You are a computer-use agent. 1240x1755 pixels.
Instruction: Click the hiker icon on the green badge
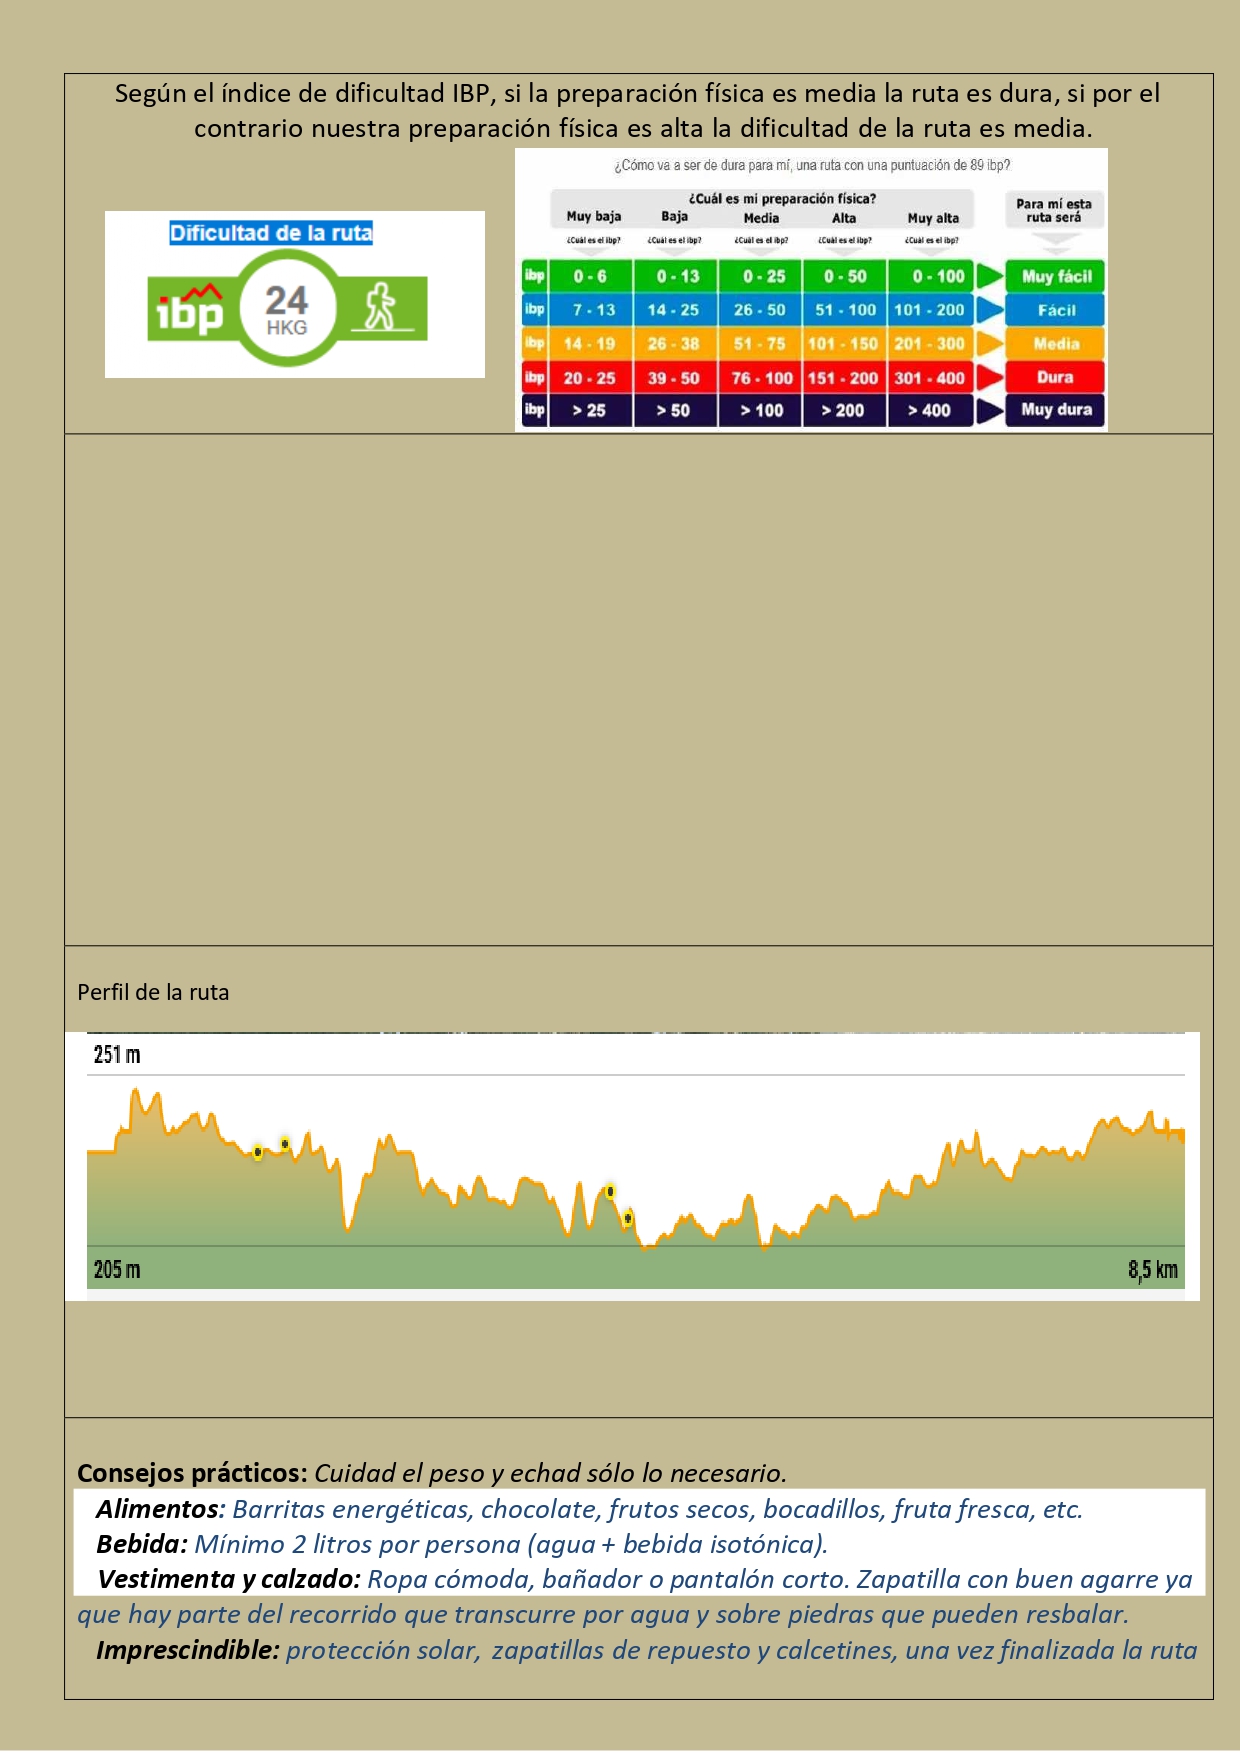tap(380, 307)
